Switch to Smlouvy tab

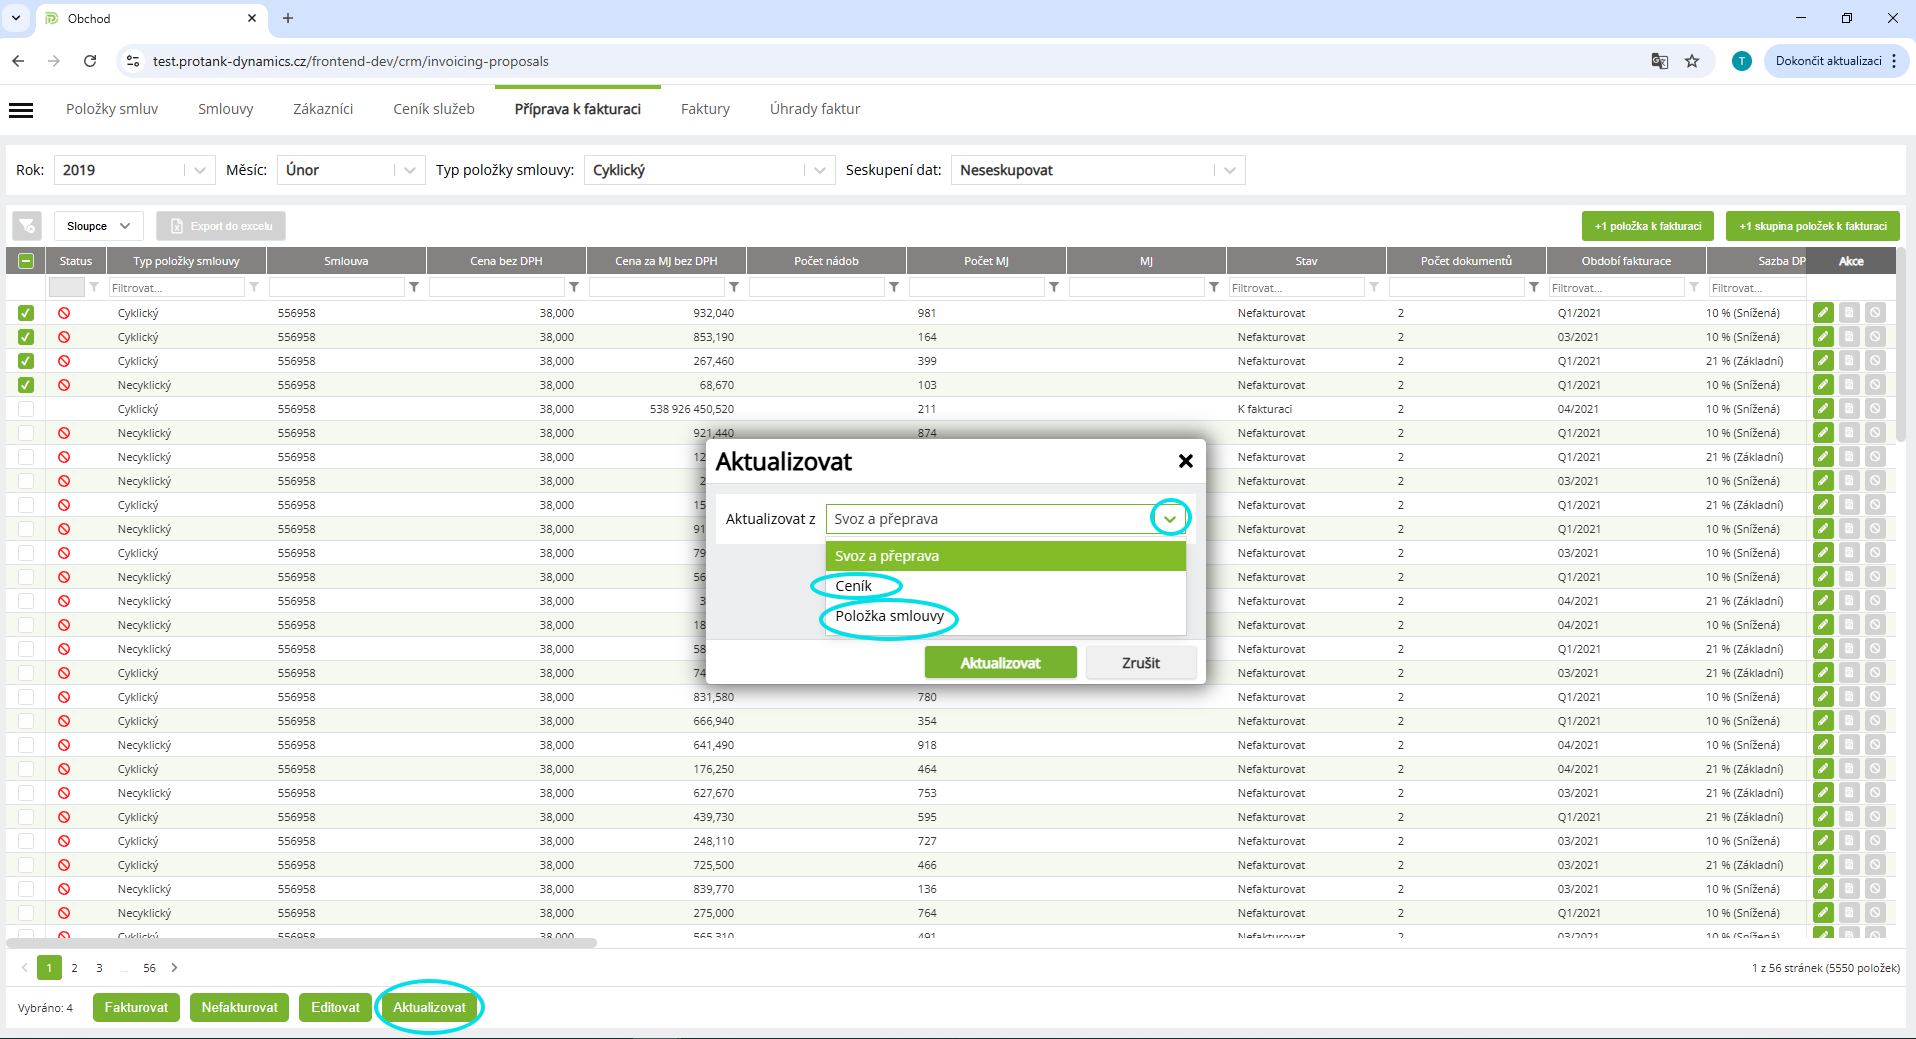point(225,109)
